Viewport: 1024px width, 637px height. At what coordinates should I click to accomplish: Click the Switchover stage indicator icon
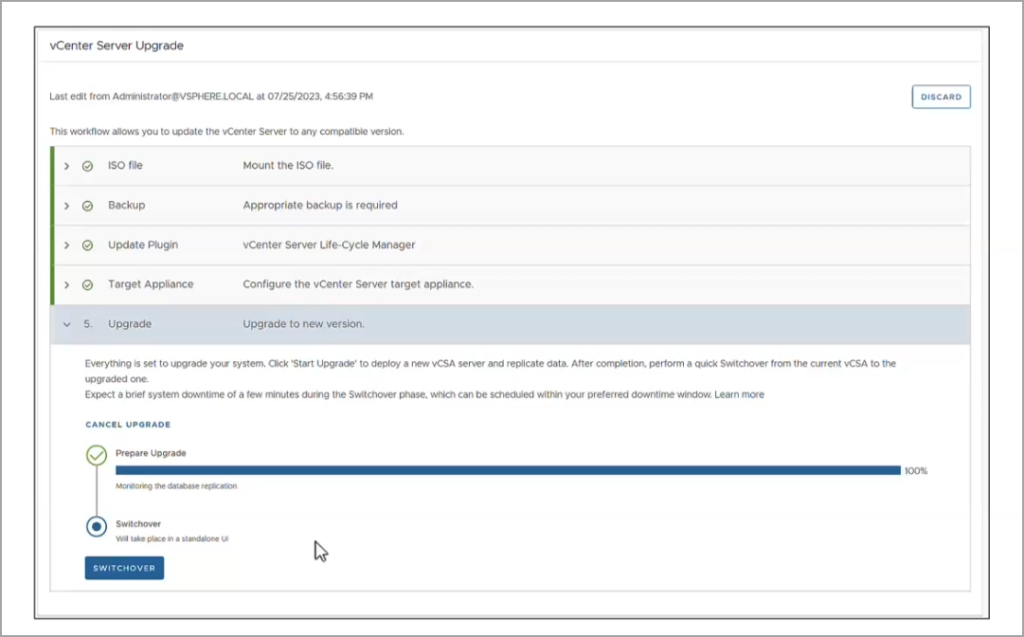96,526
